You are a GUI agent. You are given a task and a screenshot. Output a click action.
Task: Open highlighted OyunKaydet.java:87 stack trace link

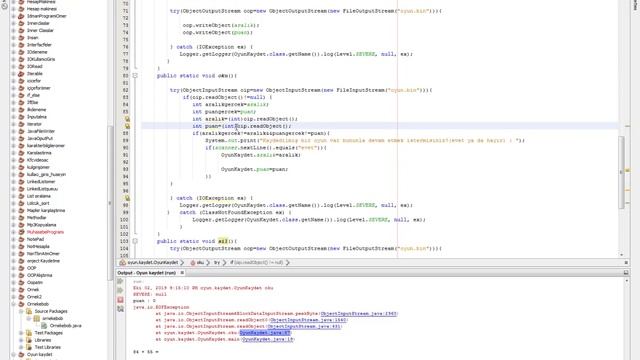(x=265, y=333)
